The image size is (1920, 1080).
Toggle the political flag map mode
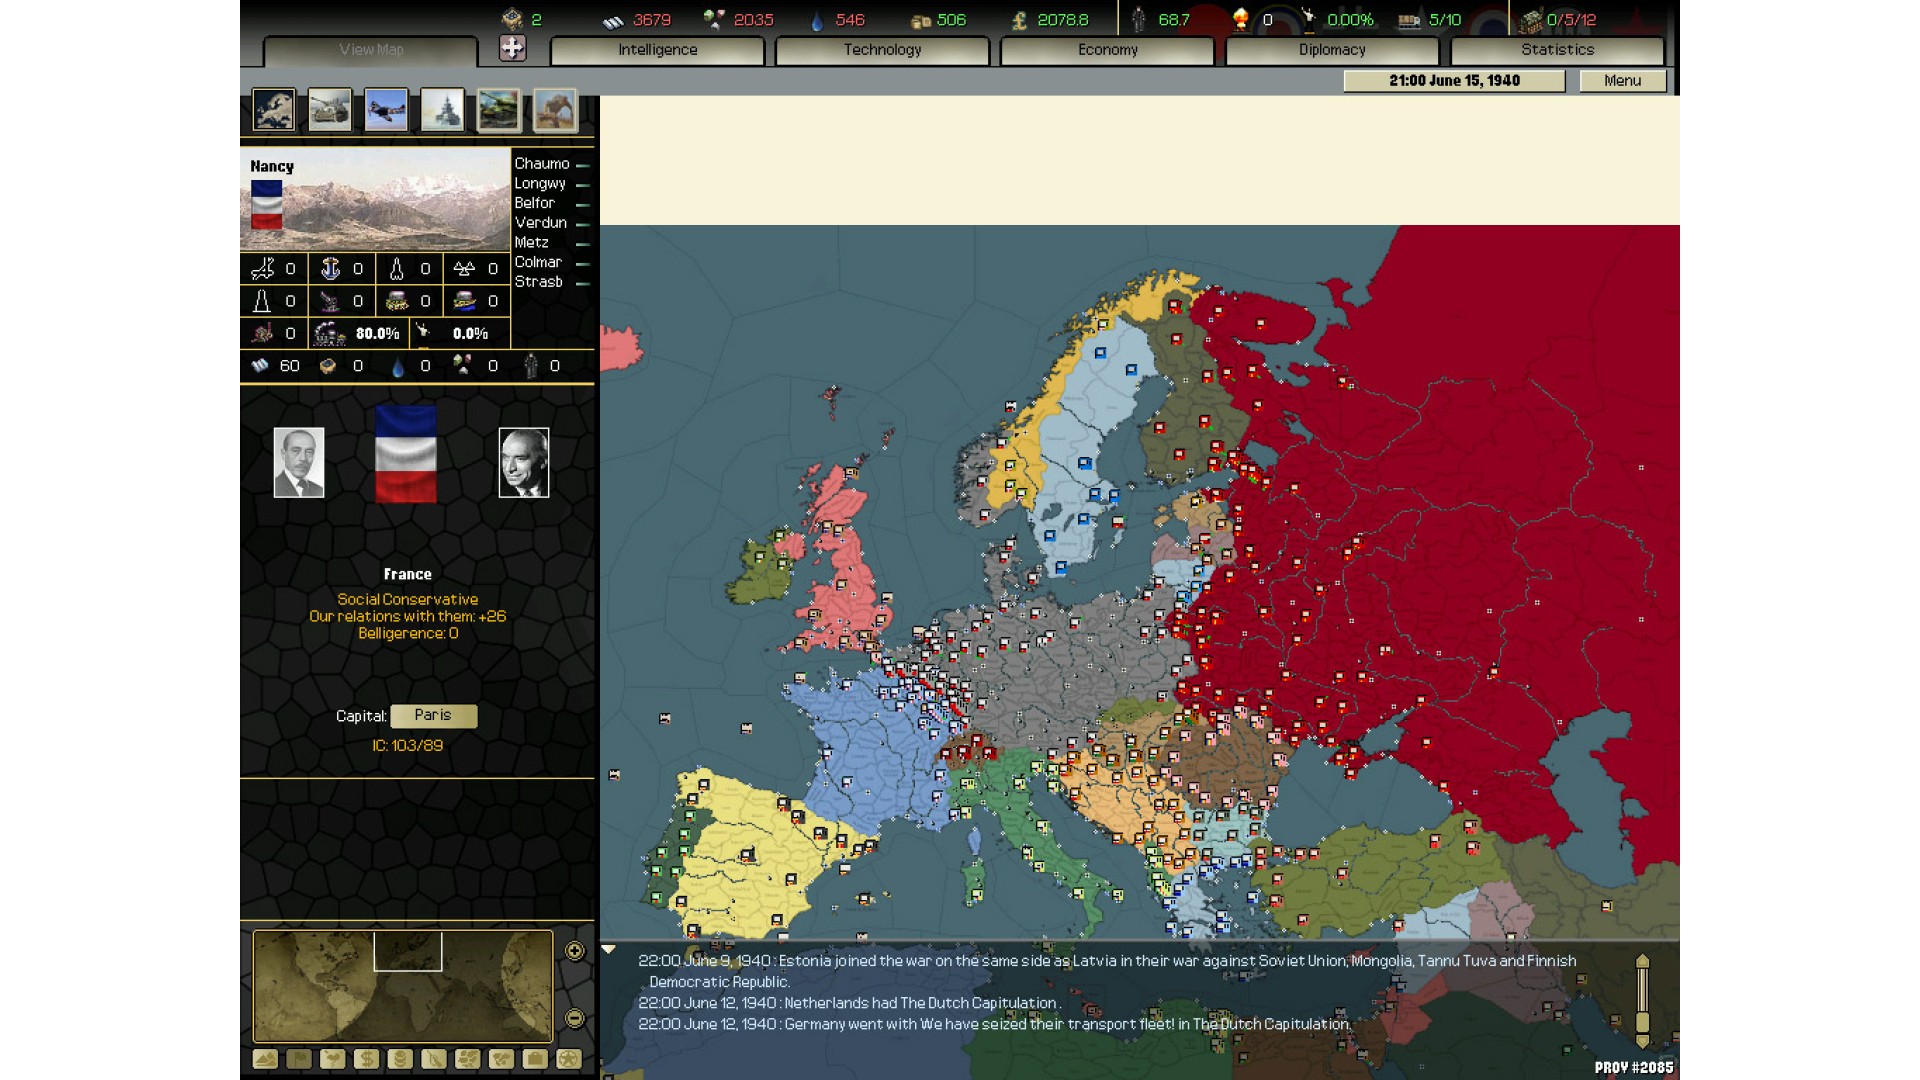pos(299,1059)
